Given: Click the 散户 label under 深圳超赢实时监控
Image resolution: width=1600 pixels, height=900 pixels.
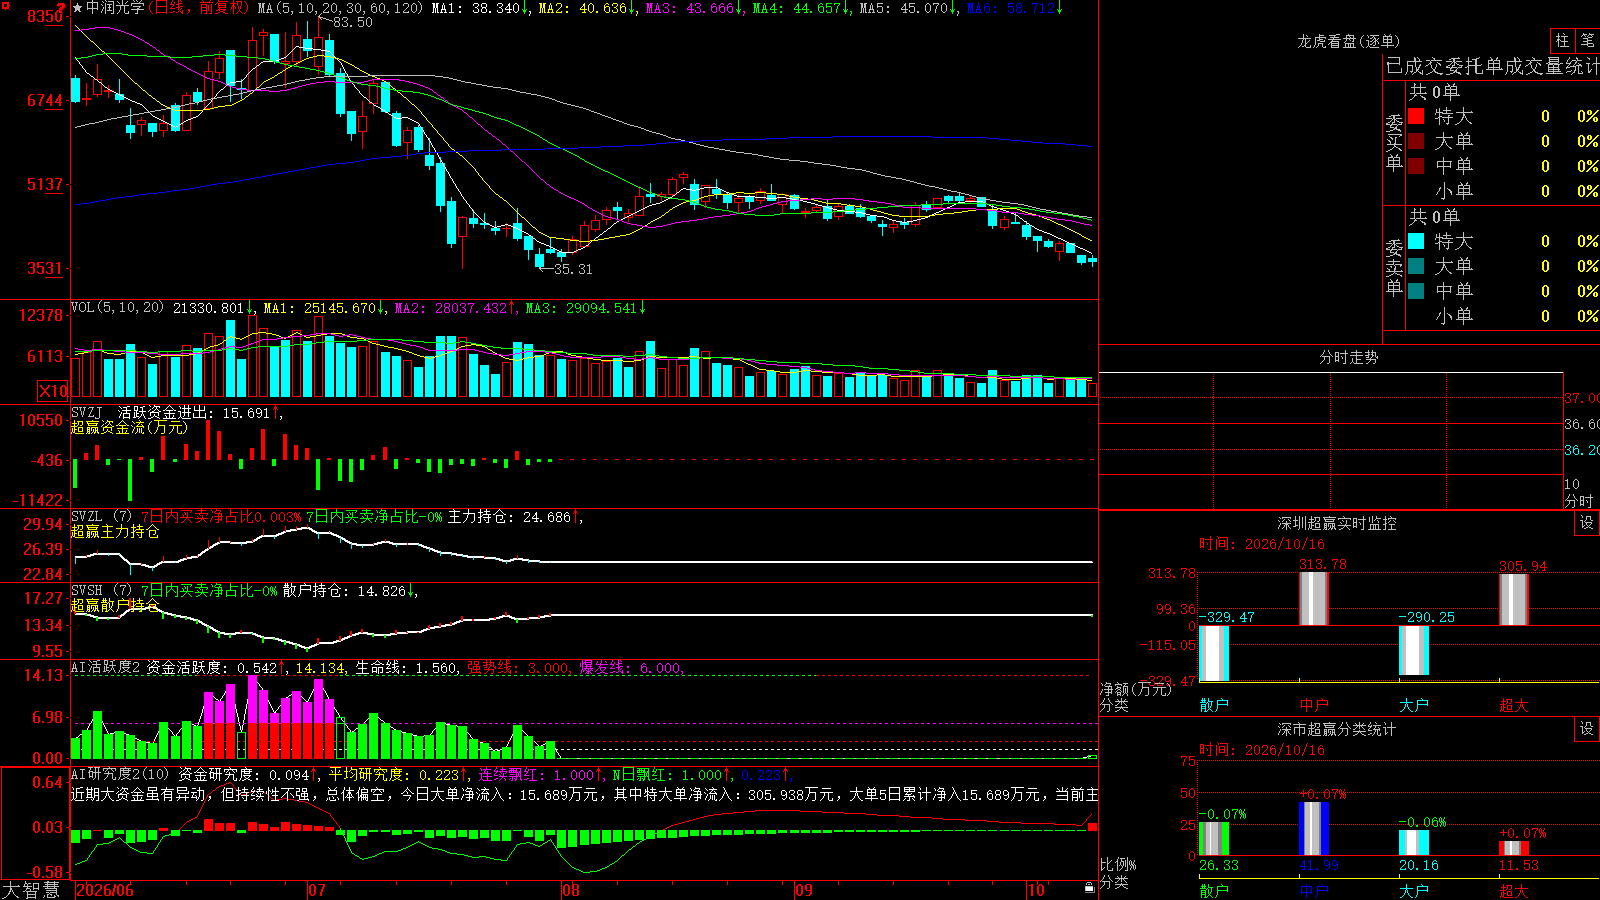Looking at the screenshot, I should click(1214, 705).
